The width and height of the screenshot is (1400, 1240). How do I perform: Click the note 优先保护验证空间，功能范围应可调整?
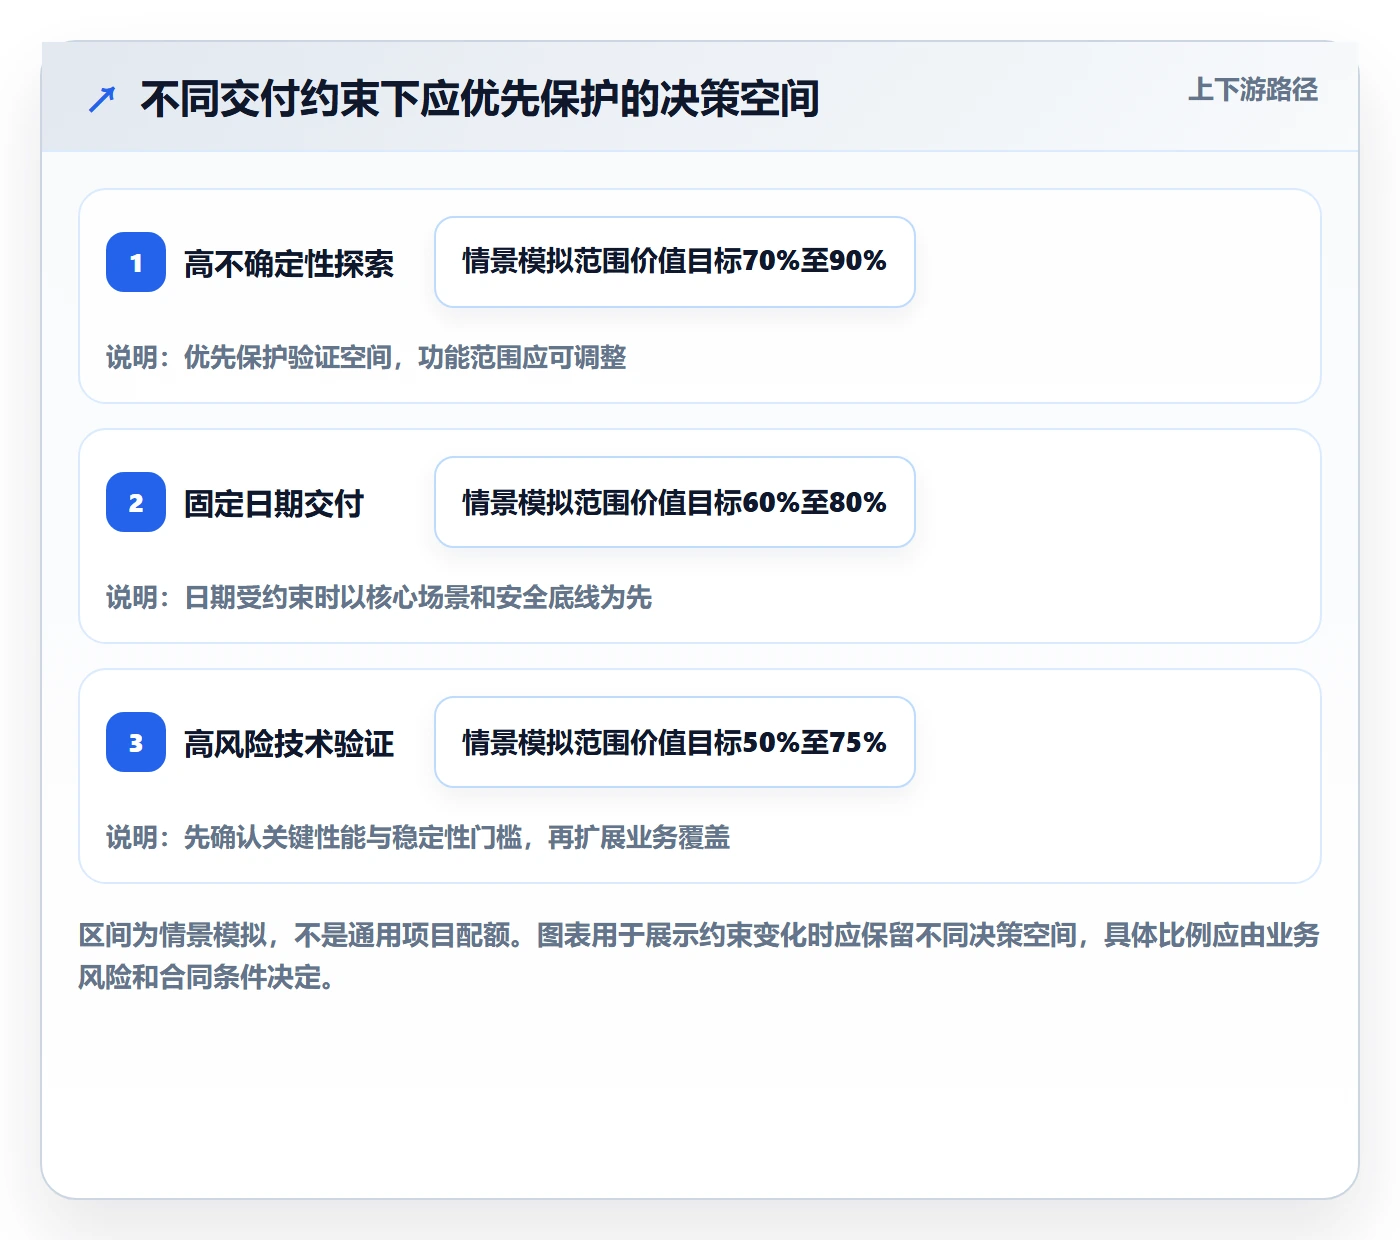click(405, 358)
